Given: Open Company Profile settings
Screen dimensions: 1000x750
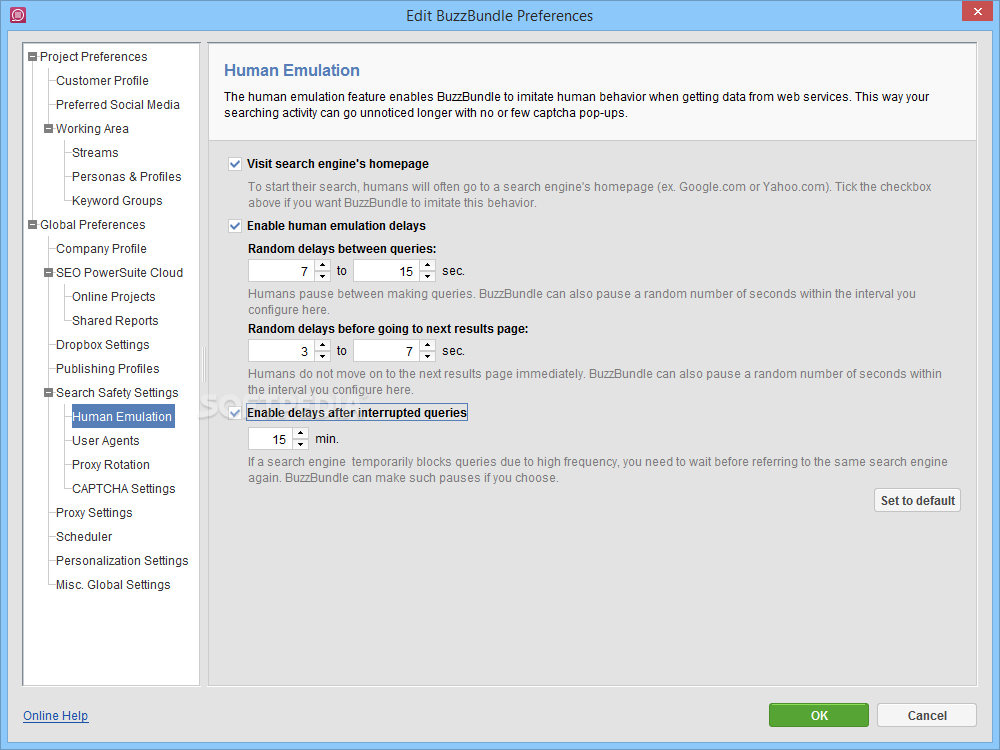Looking at the screenshot, I should point(101,249).
